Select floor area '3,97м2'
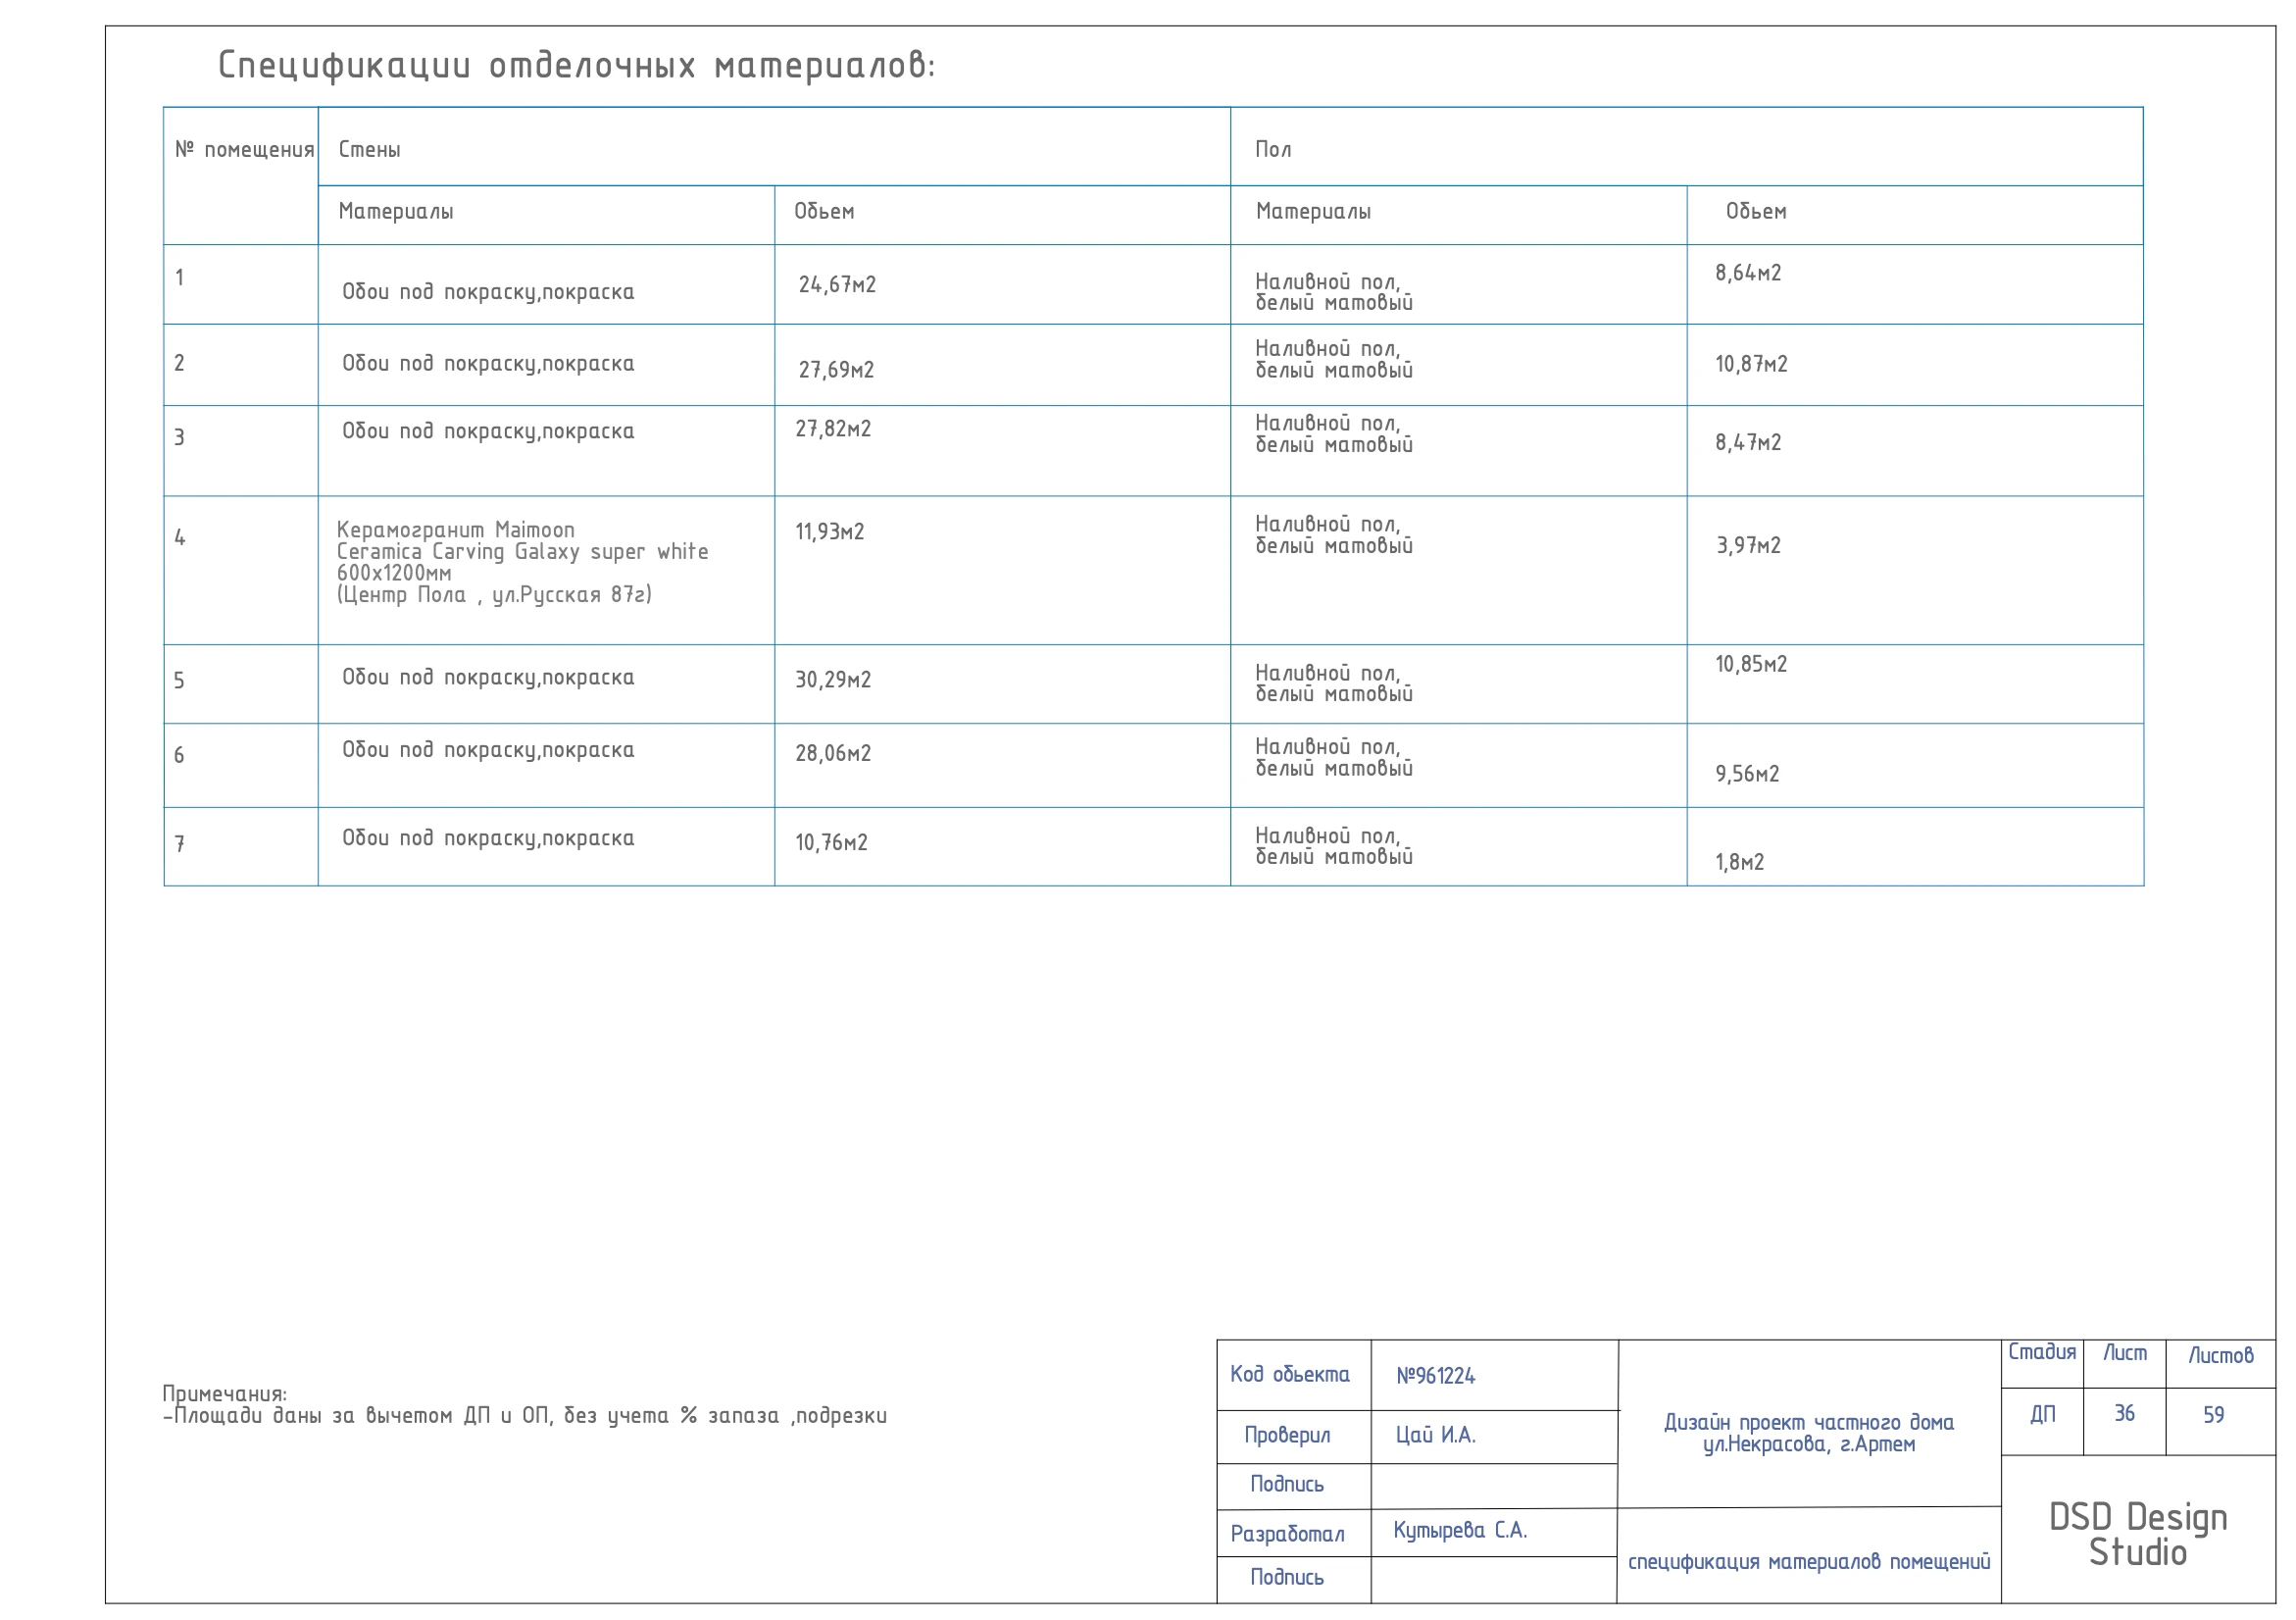 click(x=1749, y=546)
